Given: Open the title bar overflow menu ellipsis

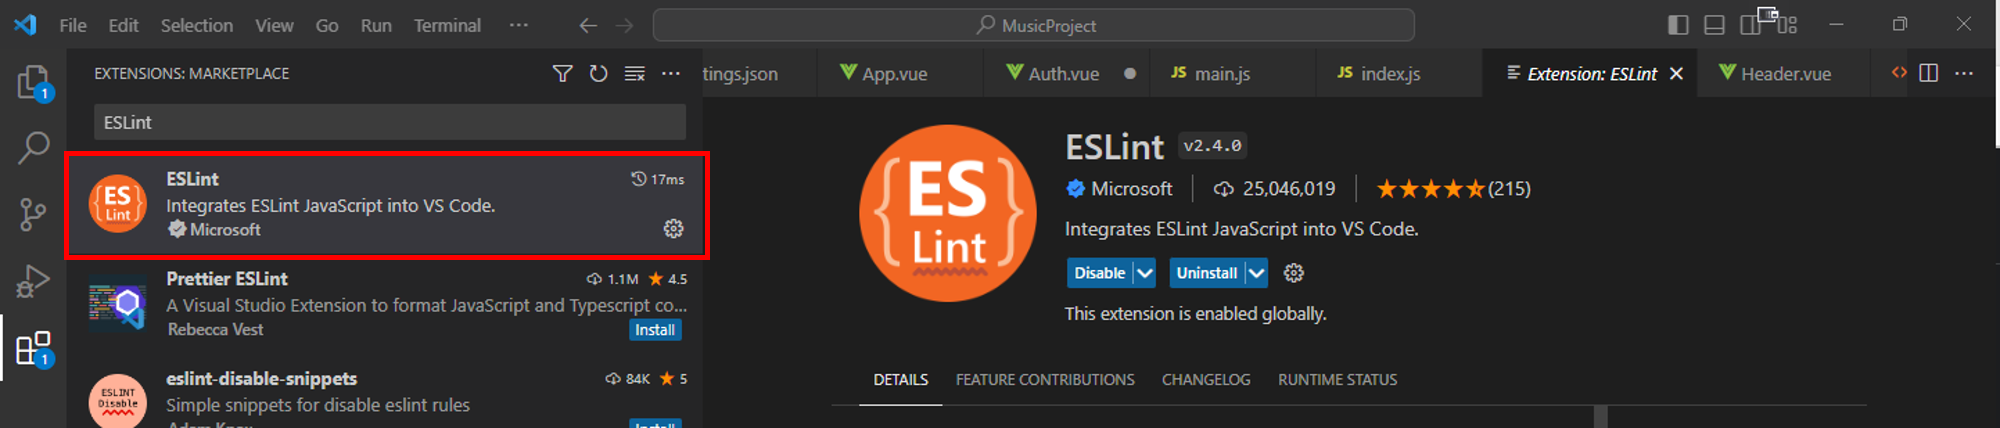Looking at the screenshot, I should point(518,25).
